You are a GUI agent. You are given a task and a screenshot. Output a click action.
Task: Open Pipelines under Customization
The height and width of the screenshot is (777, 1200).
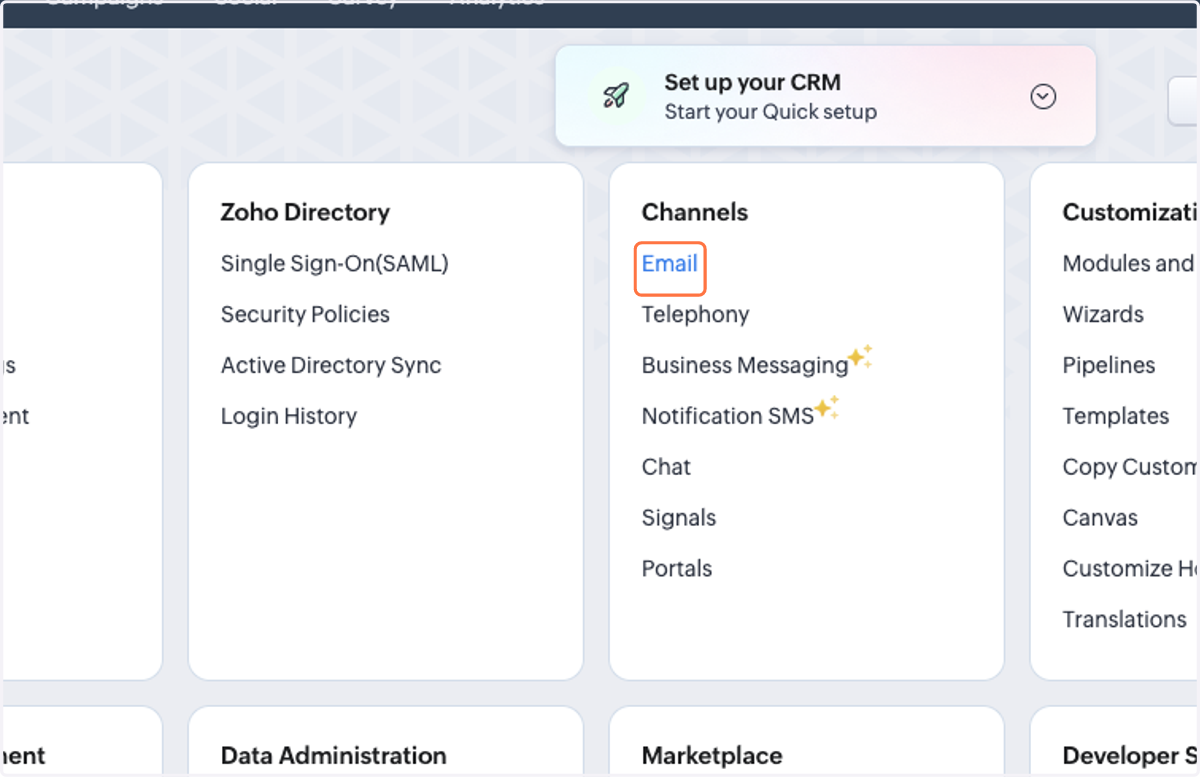(1109, 365)
